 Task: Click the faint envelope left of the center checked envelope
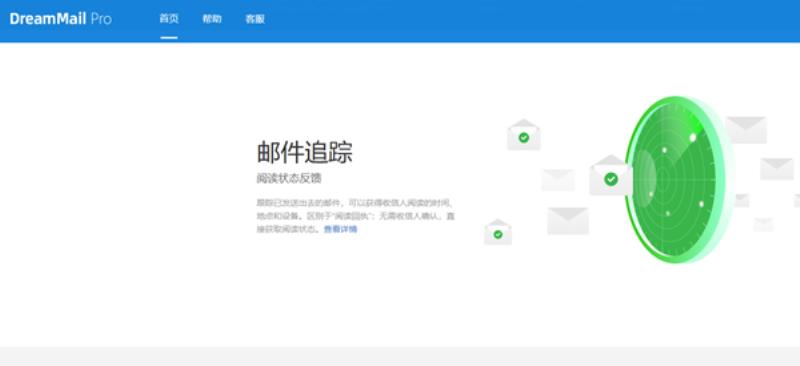(558, 180)
